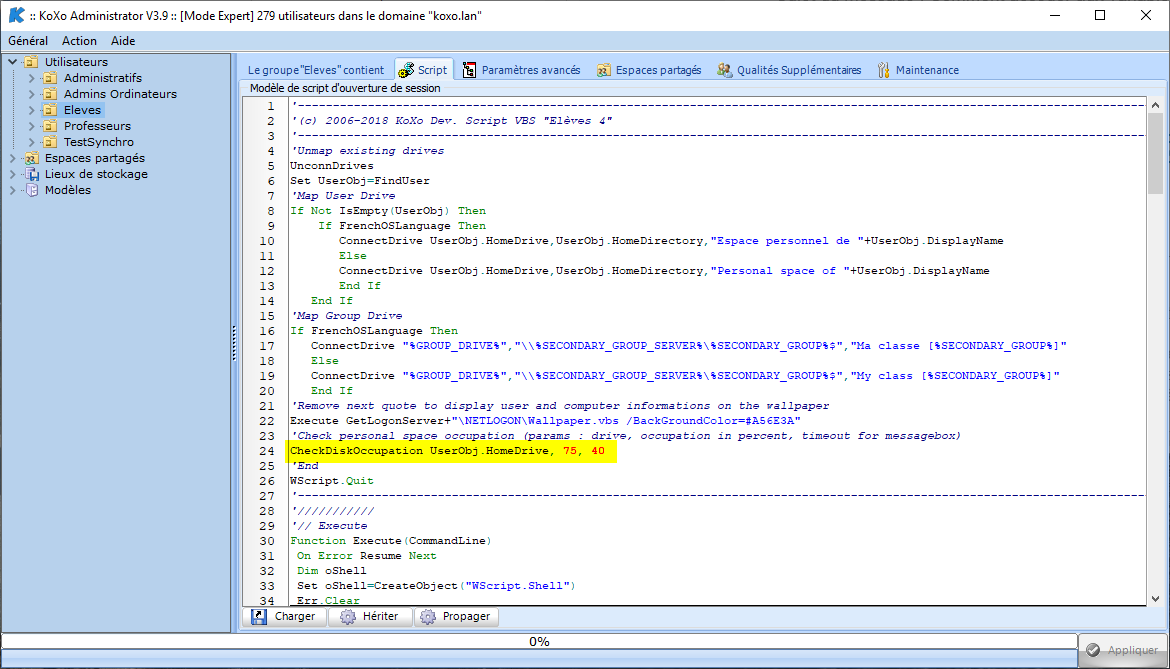The height and width of the screenshot is (669, 1170).
Task: Click the Eleves folder icon
Action: point(50,110)
